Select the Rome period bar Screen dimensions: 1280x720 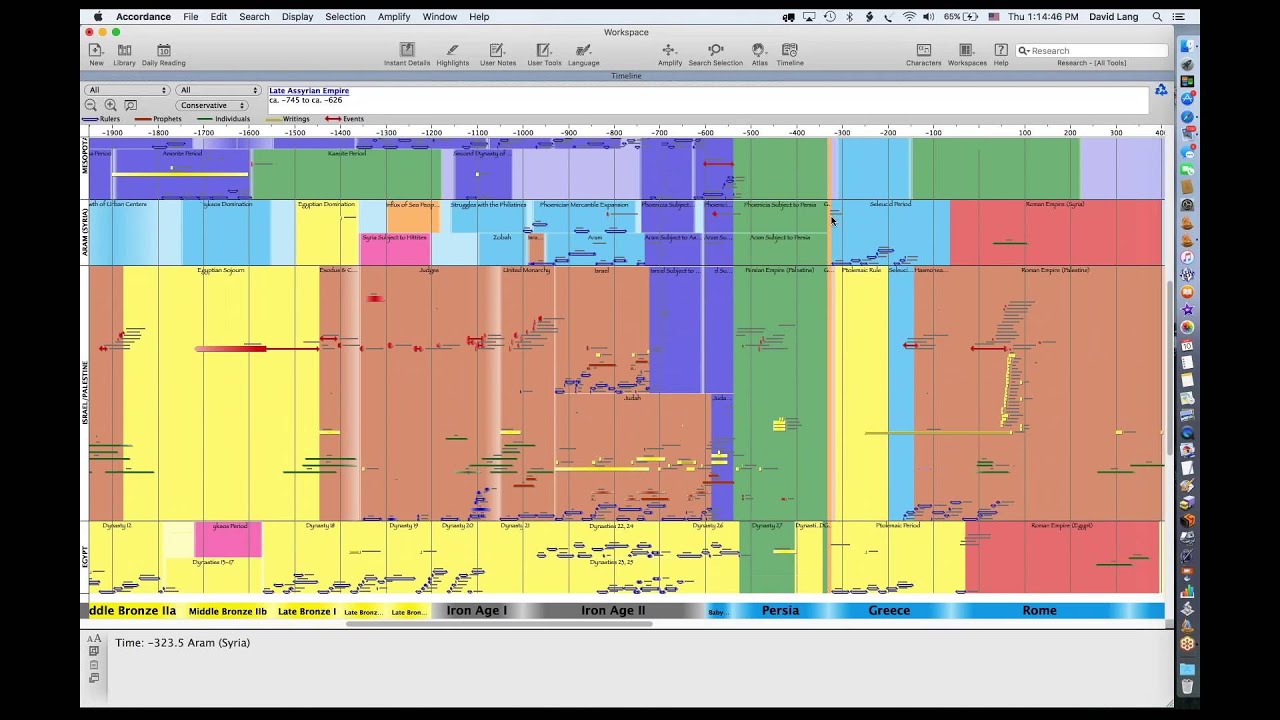tap(1039, 610)
